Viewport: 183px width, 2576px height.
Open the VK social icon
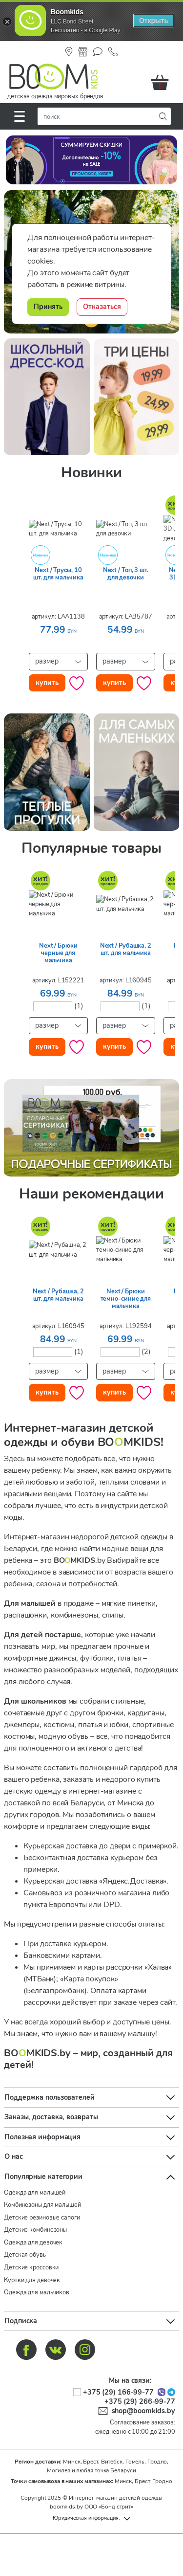pos(56,2349)
